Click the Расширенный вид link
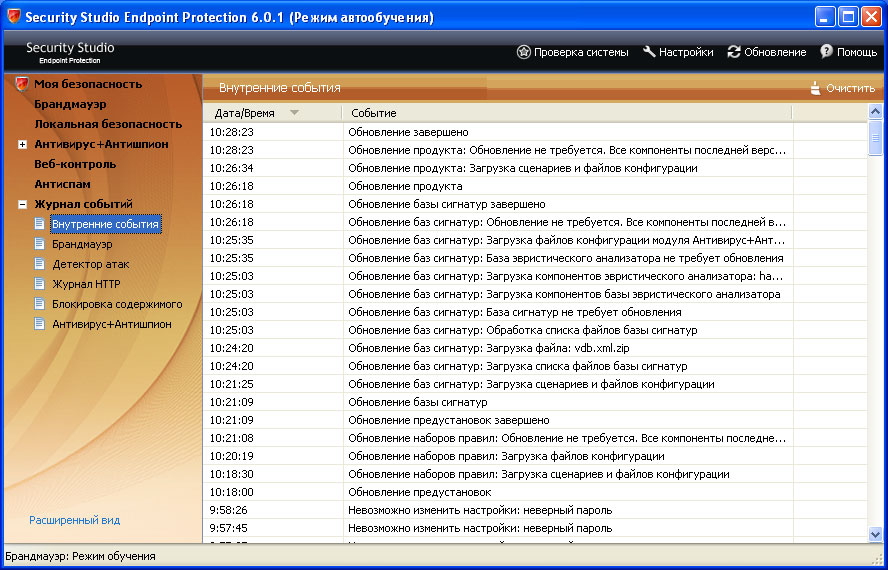Screen dimensions: 888x570 pos(75,520)
